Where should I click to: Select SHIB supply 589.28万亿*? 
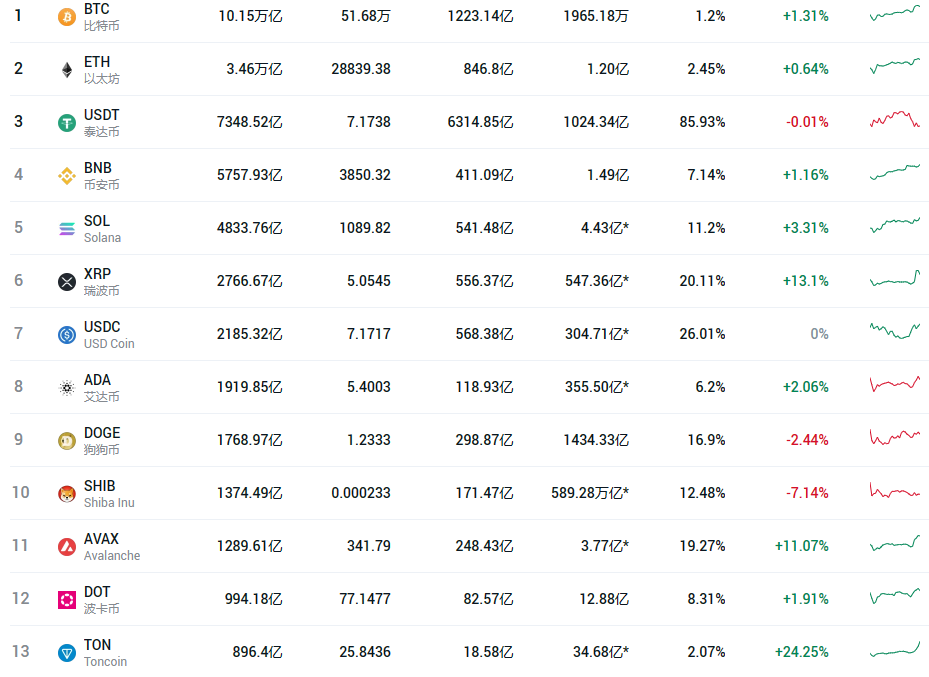[x=590, y=493]
